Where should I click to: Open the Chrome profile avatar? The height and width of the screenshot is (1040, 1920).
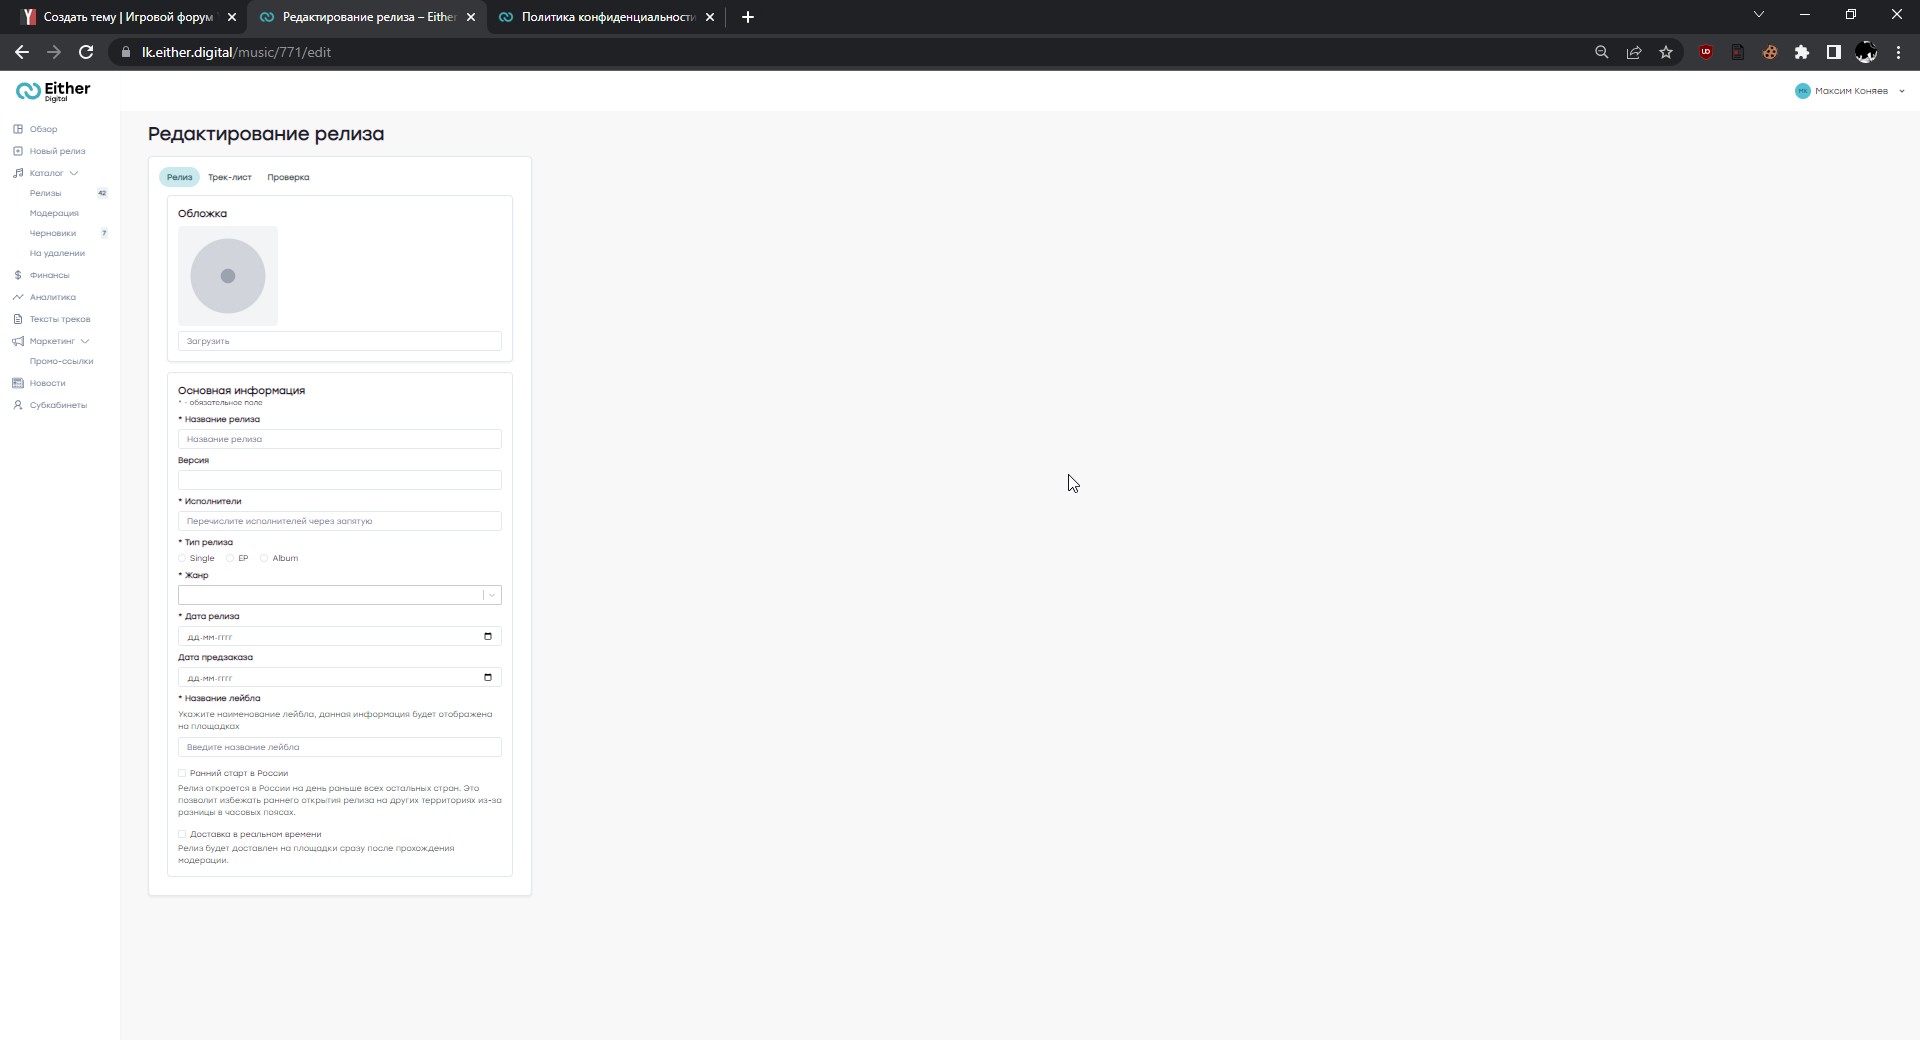[1866, 52]
